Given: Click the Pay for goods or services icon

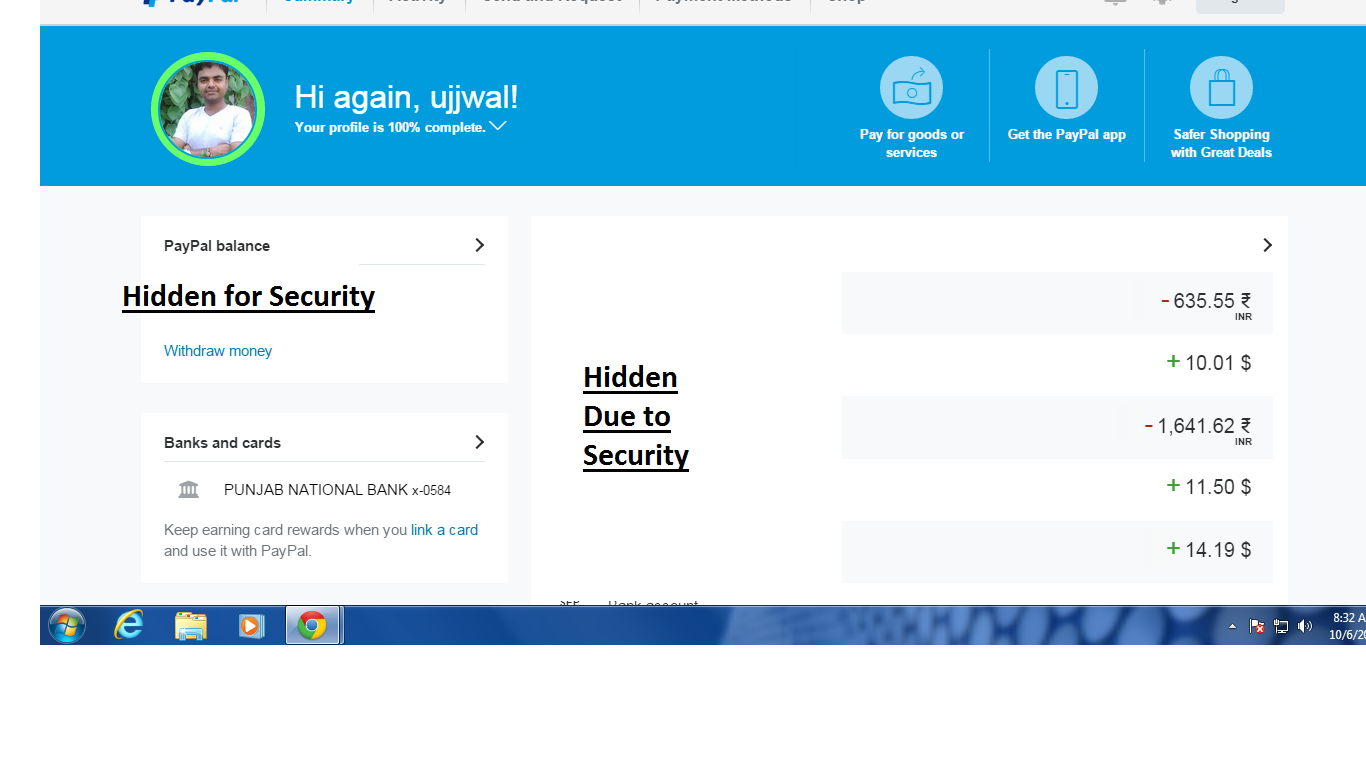Looking at the screenshot, I should click(x=911, y=88).
